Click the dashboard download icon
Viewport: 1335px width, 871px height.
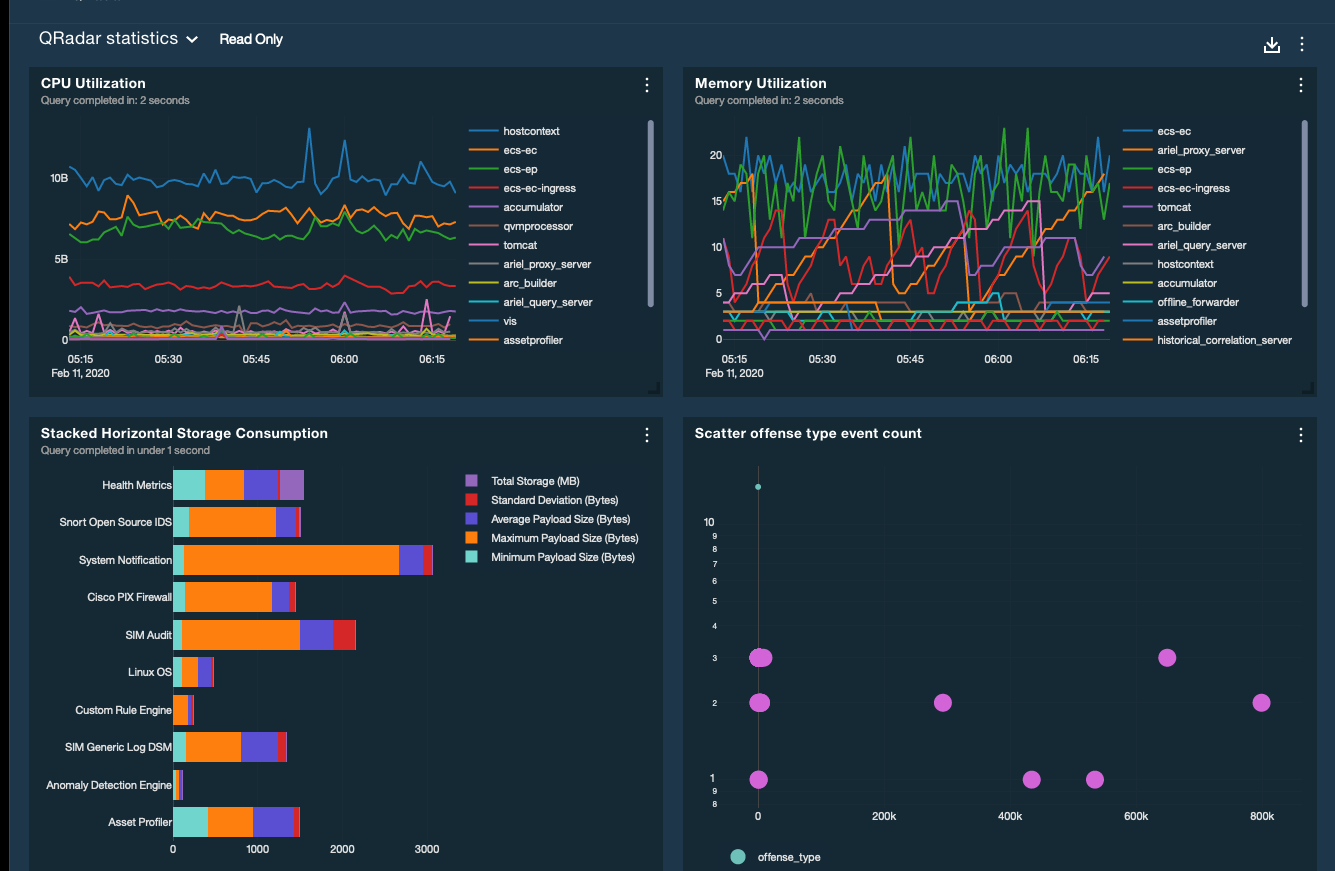pos(1271,44)
